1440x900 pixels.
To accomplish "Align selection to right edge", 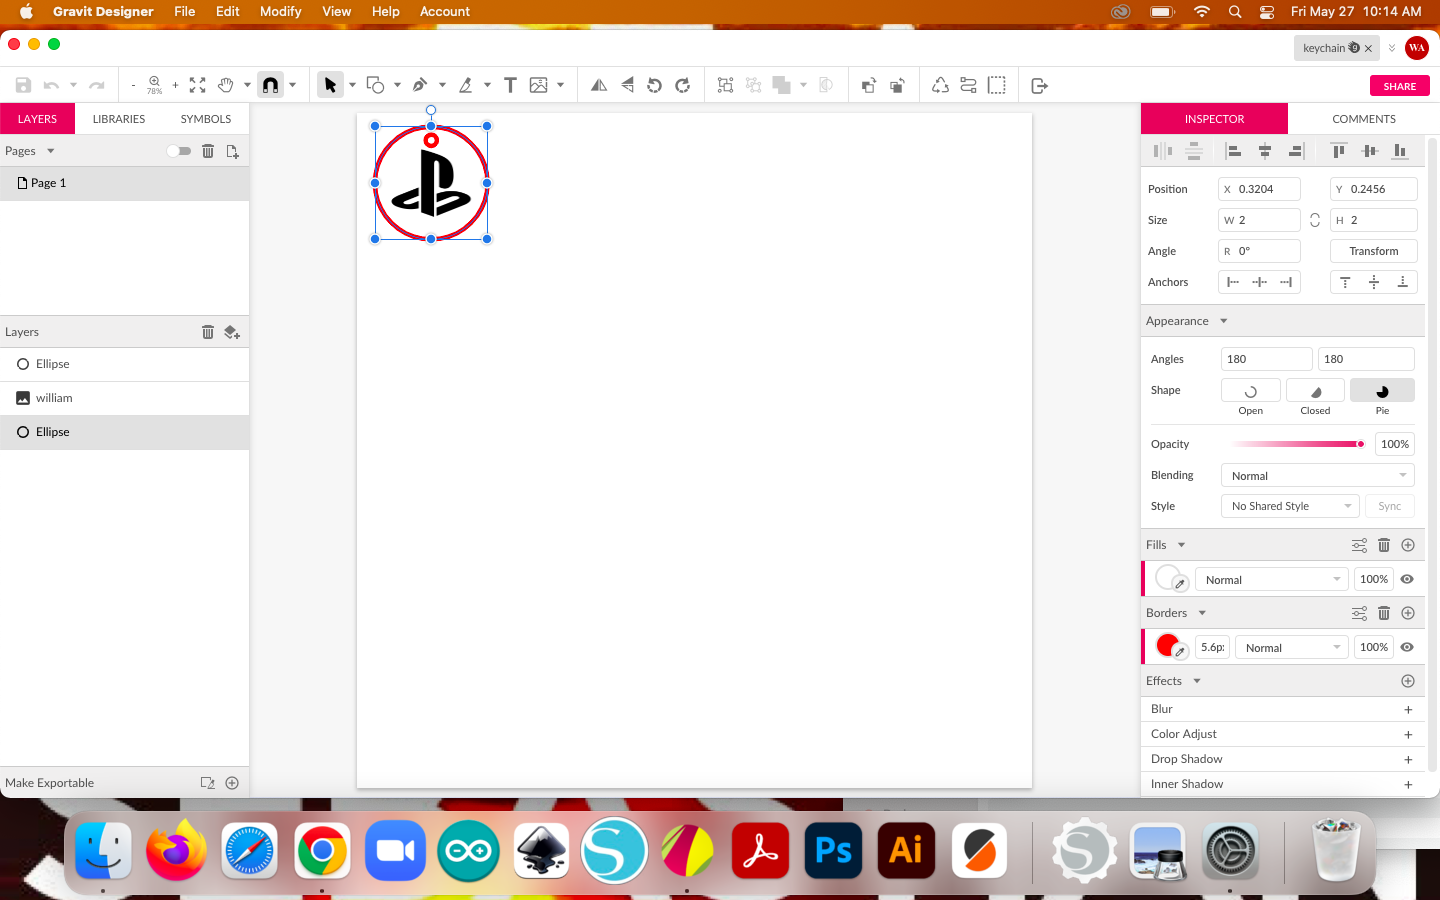I will [1296, 151].
